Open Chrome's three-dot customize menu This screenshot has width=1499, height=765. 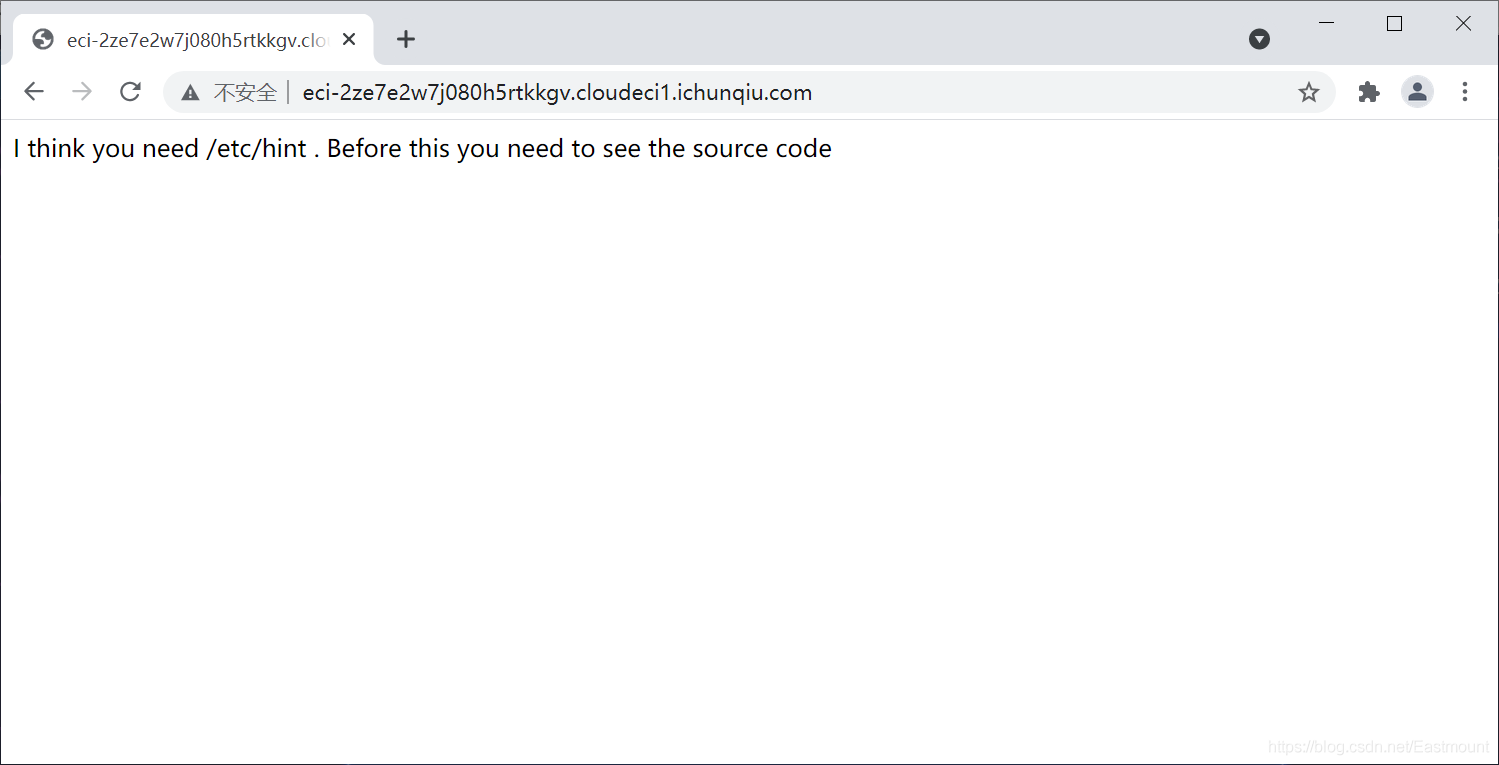click(x=1465, y=92)
